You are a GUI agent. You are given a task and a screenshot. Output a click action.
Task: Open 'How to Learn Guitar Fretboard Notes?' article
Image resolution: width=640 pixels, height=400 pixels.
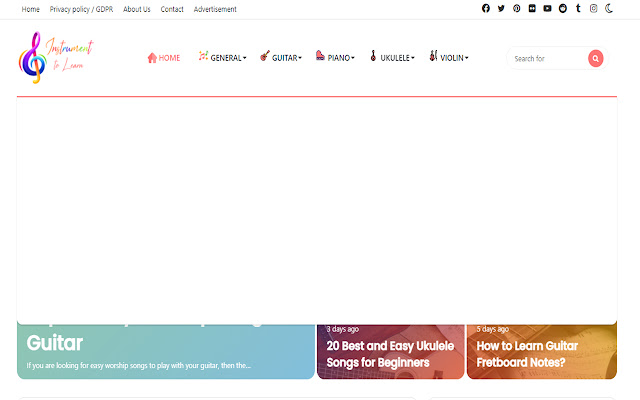pyautogui.click(x=527, y=354)
